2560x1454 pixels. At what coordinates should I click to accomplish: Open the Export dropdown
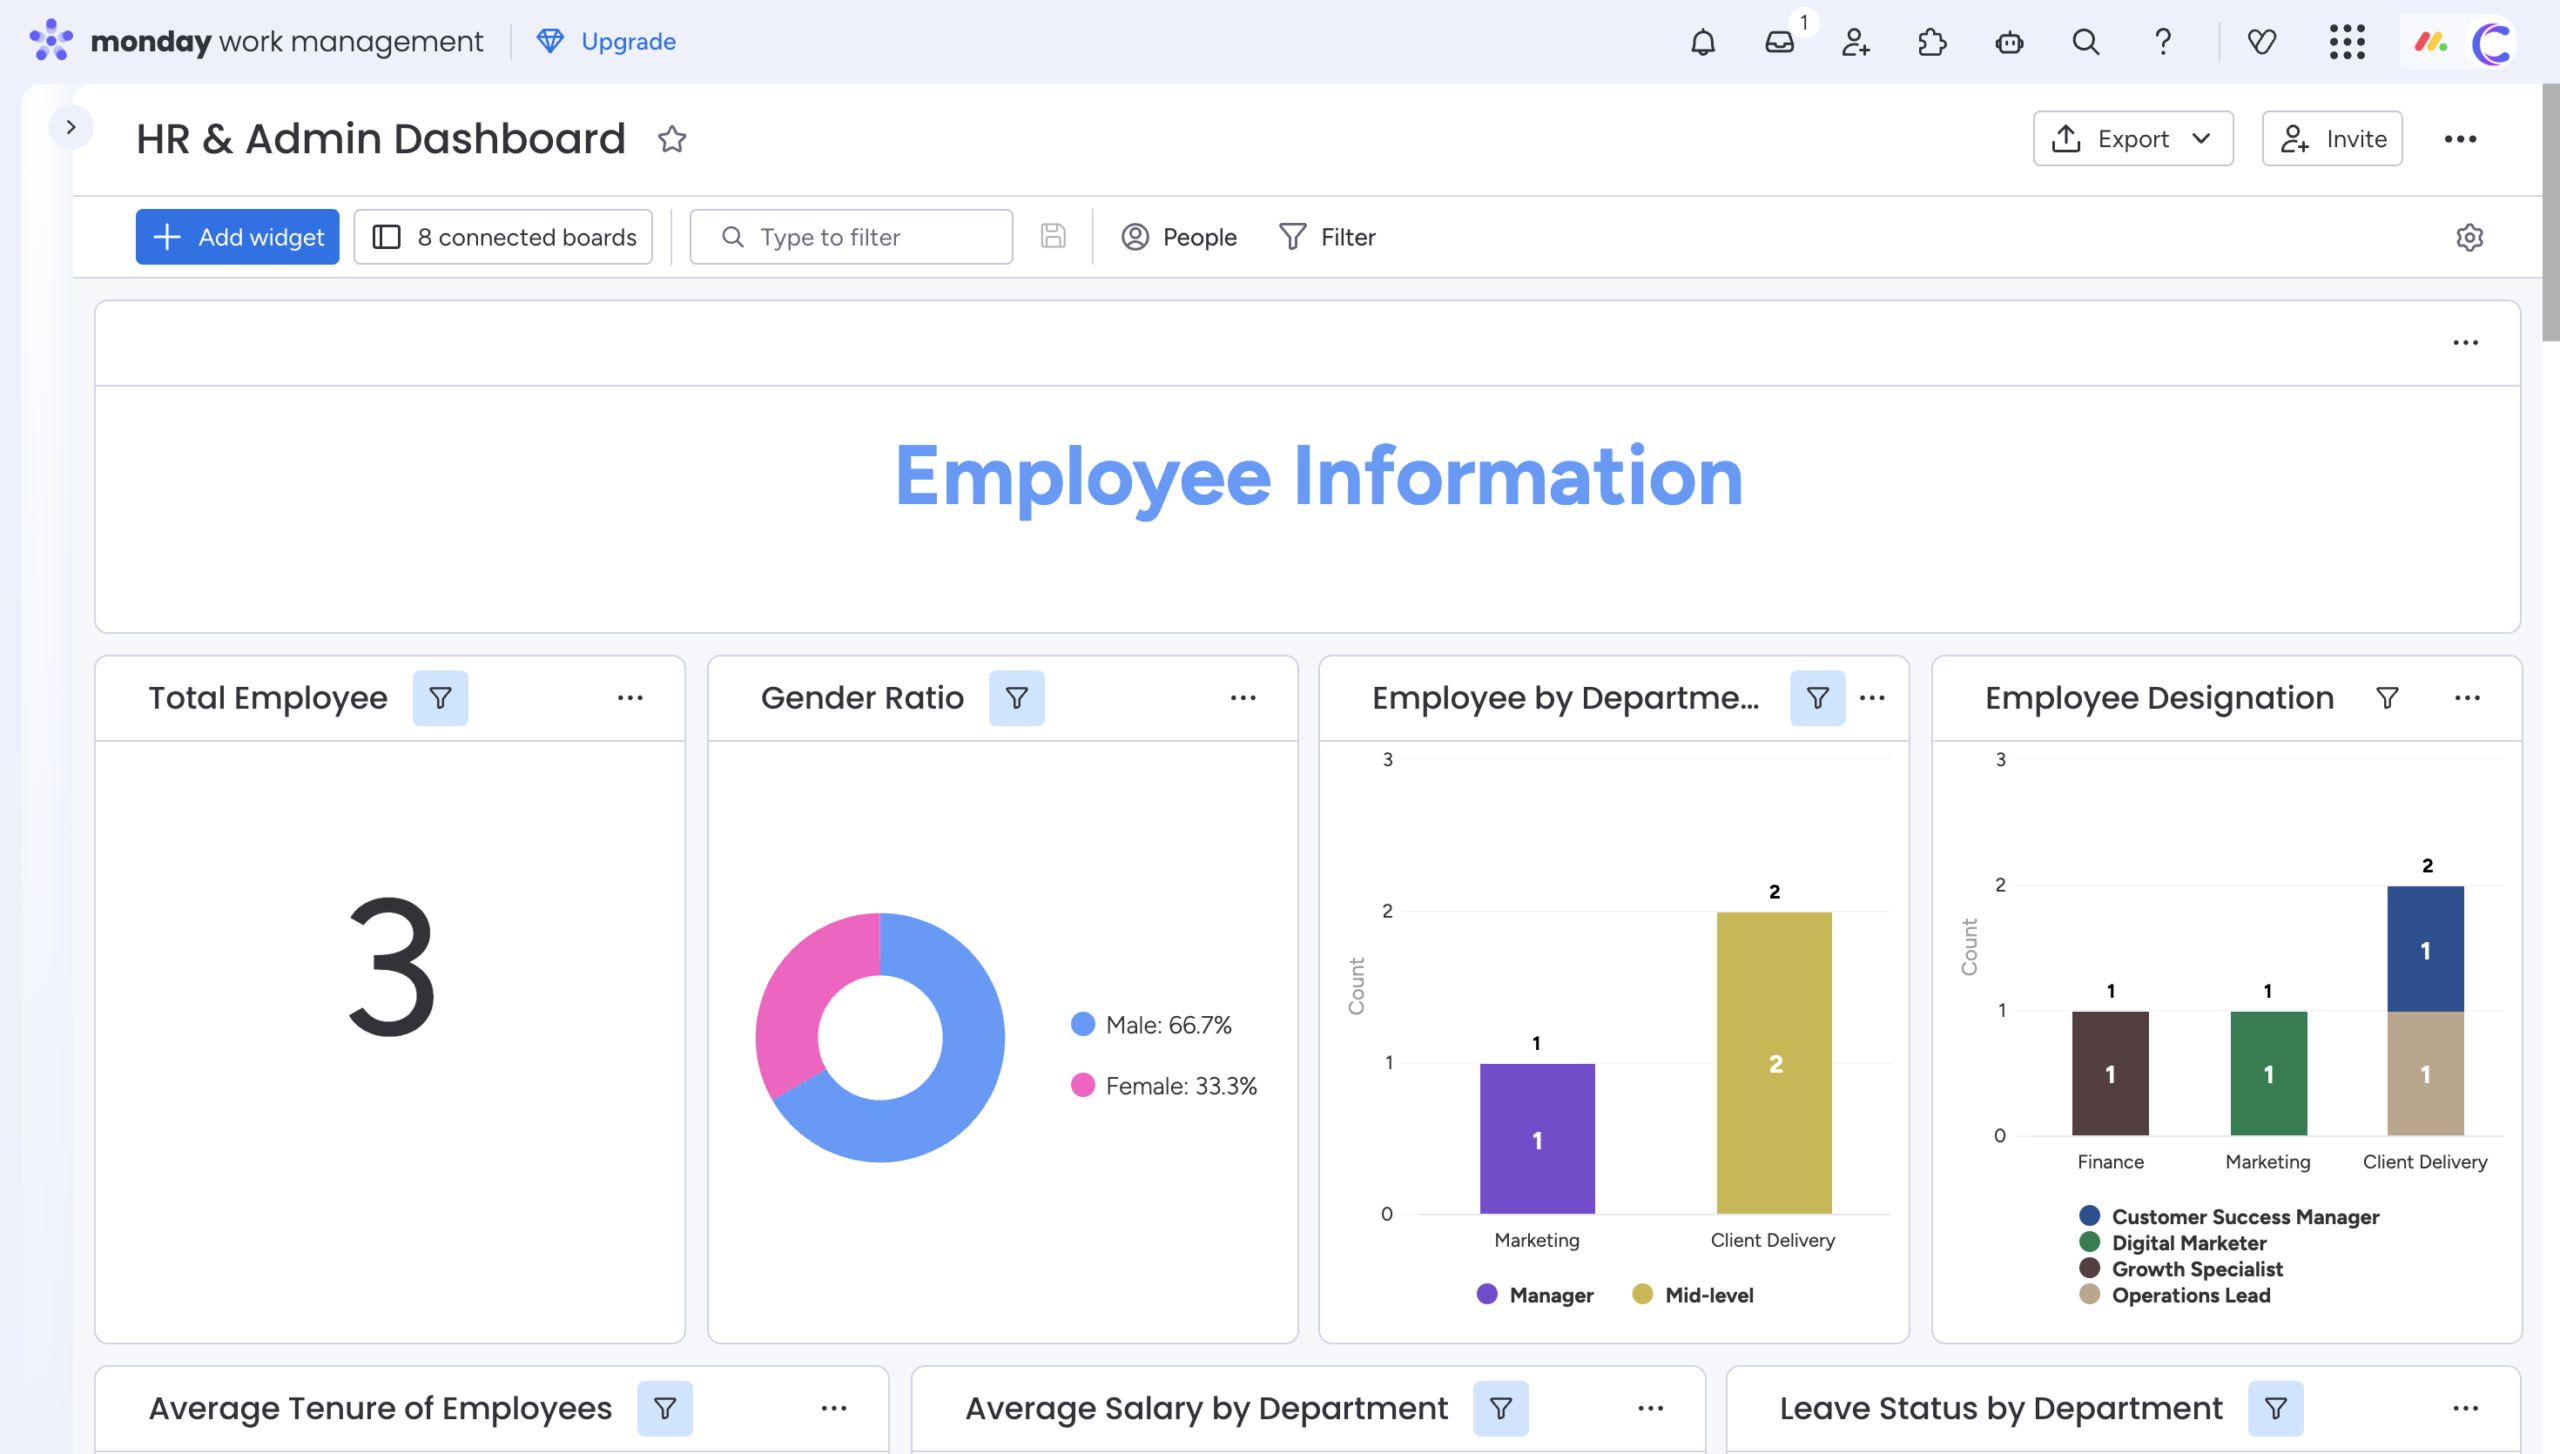click(x=2132, y=139)
